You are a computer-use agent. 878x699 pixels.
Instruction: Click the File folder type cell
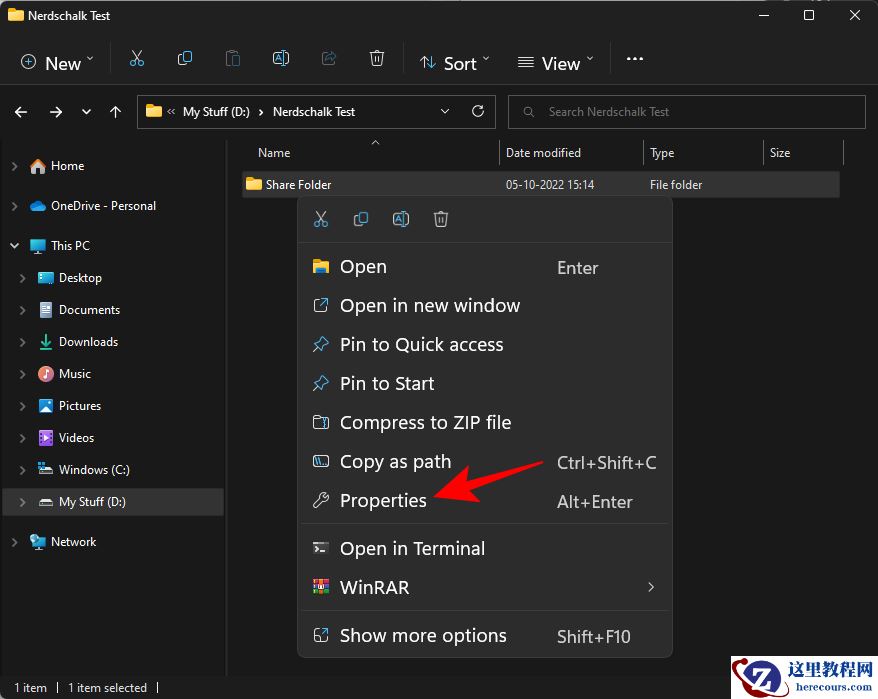676,185
